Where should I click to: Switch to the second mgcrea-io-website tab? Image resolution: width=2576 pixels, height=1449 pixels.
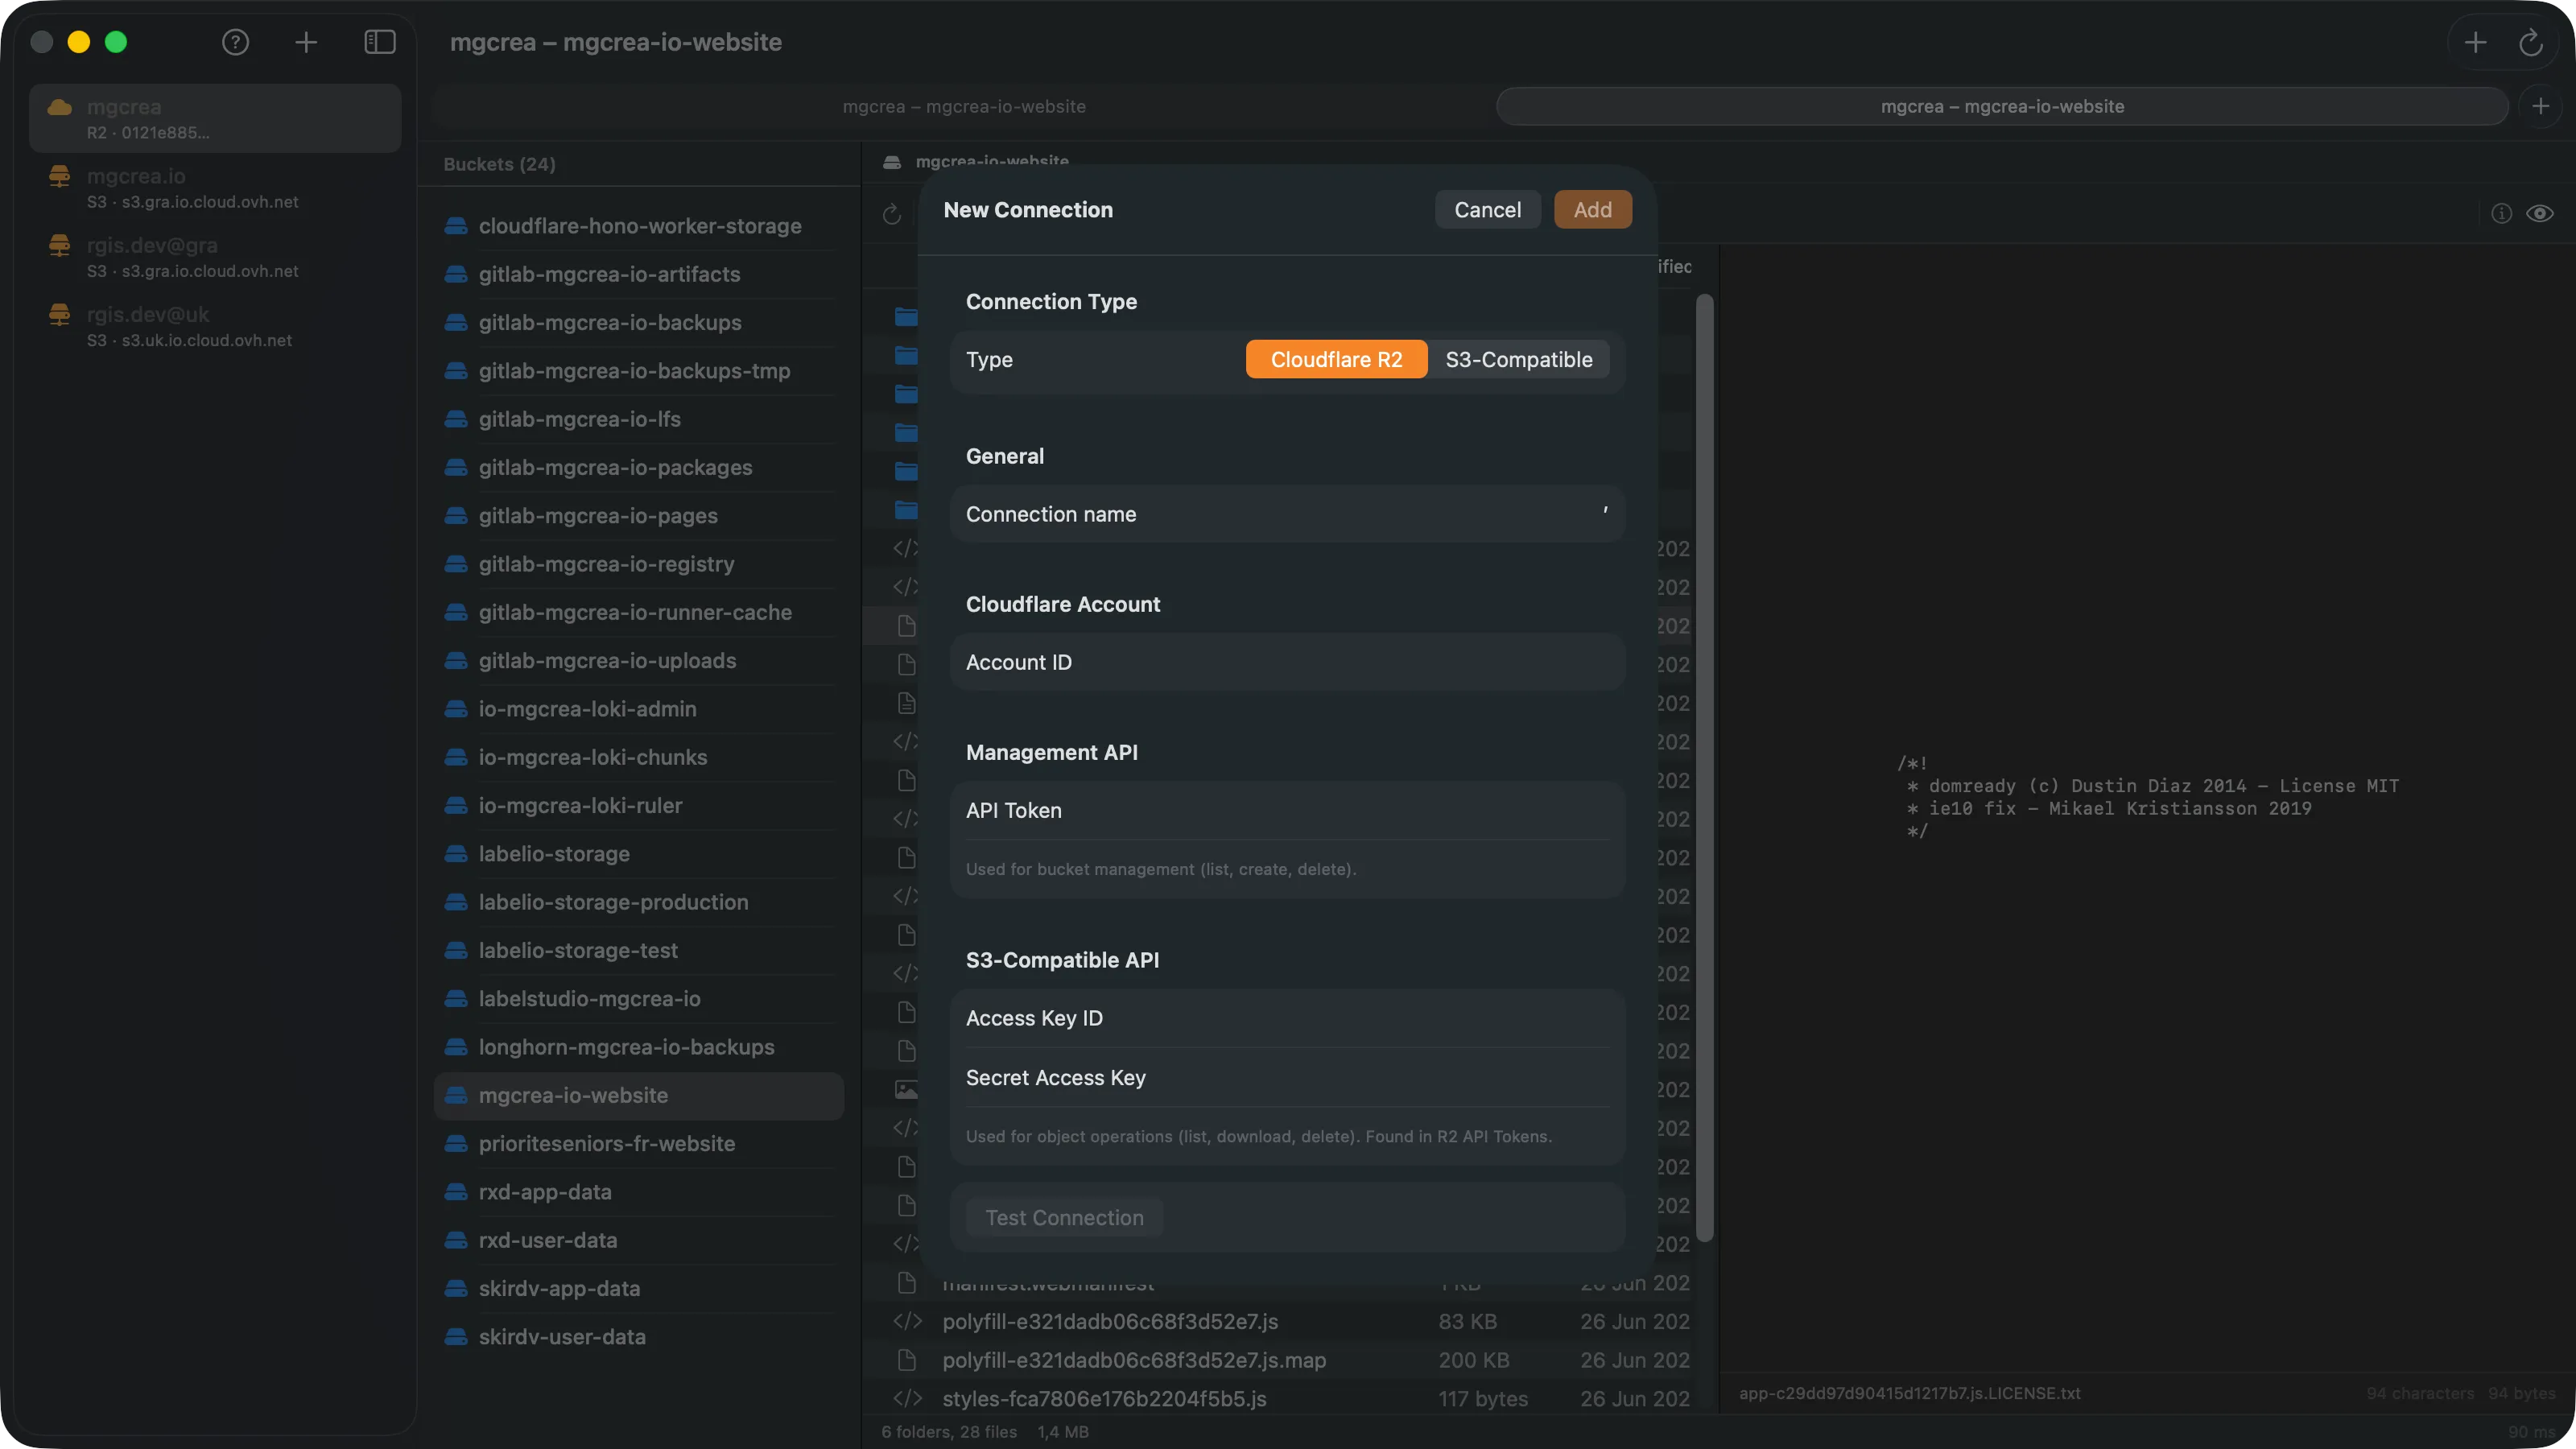pyautogui.click(x=2002, y=106)
